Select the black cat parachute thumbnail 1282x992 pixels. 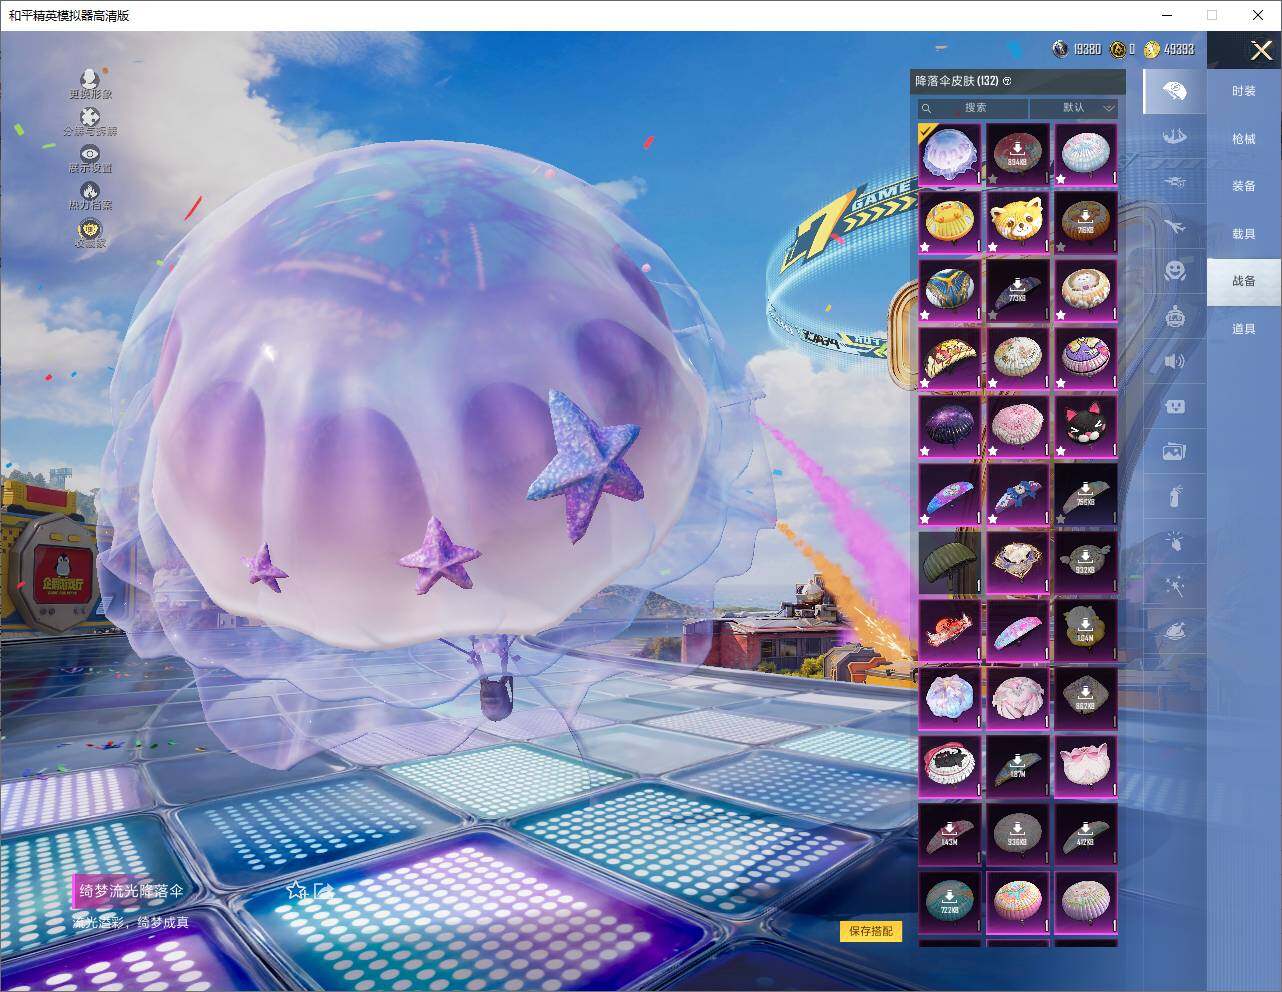click(1085, 425)
